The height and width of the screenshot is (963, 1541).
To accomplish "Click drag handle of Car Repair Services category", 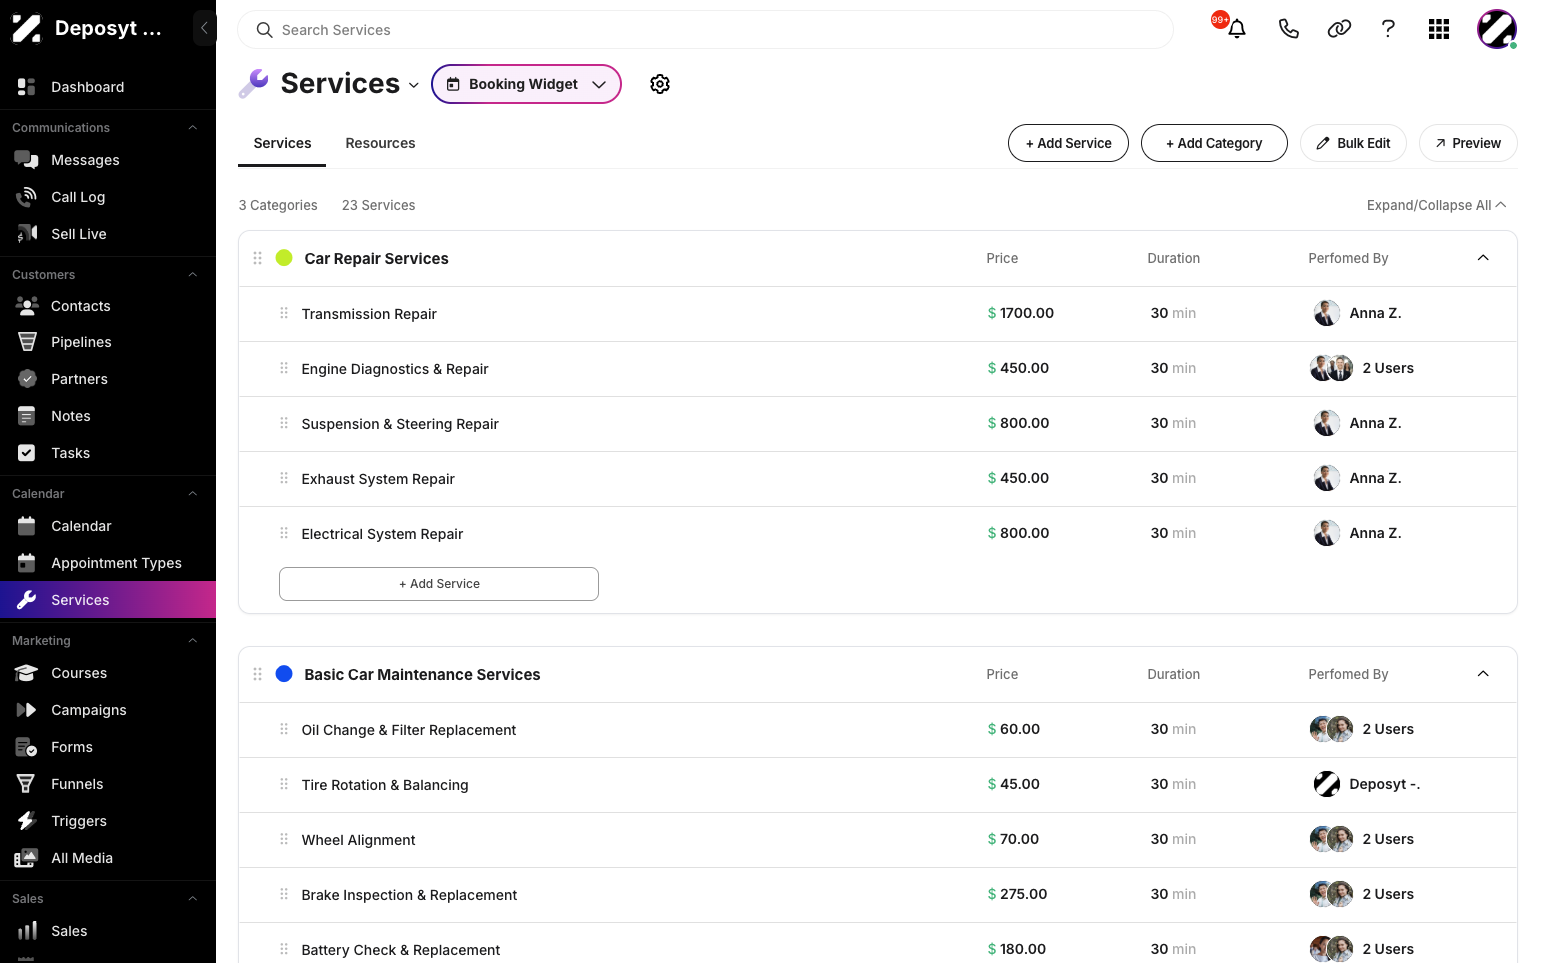I will [258, 258].
